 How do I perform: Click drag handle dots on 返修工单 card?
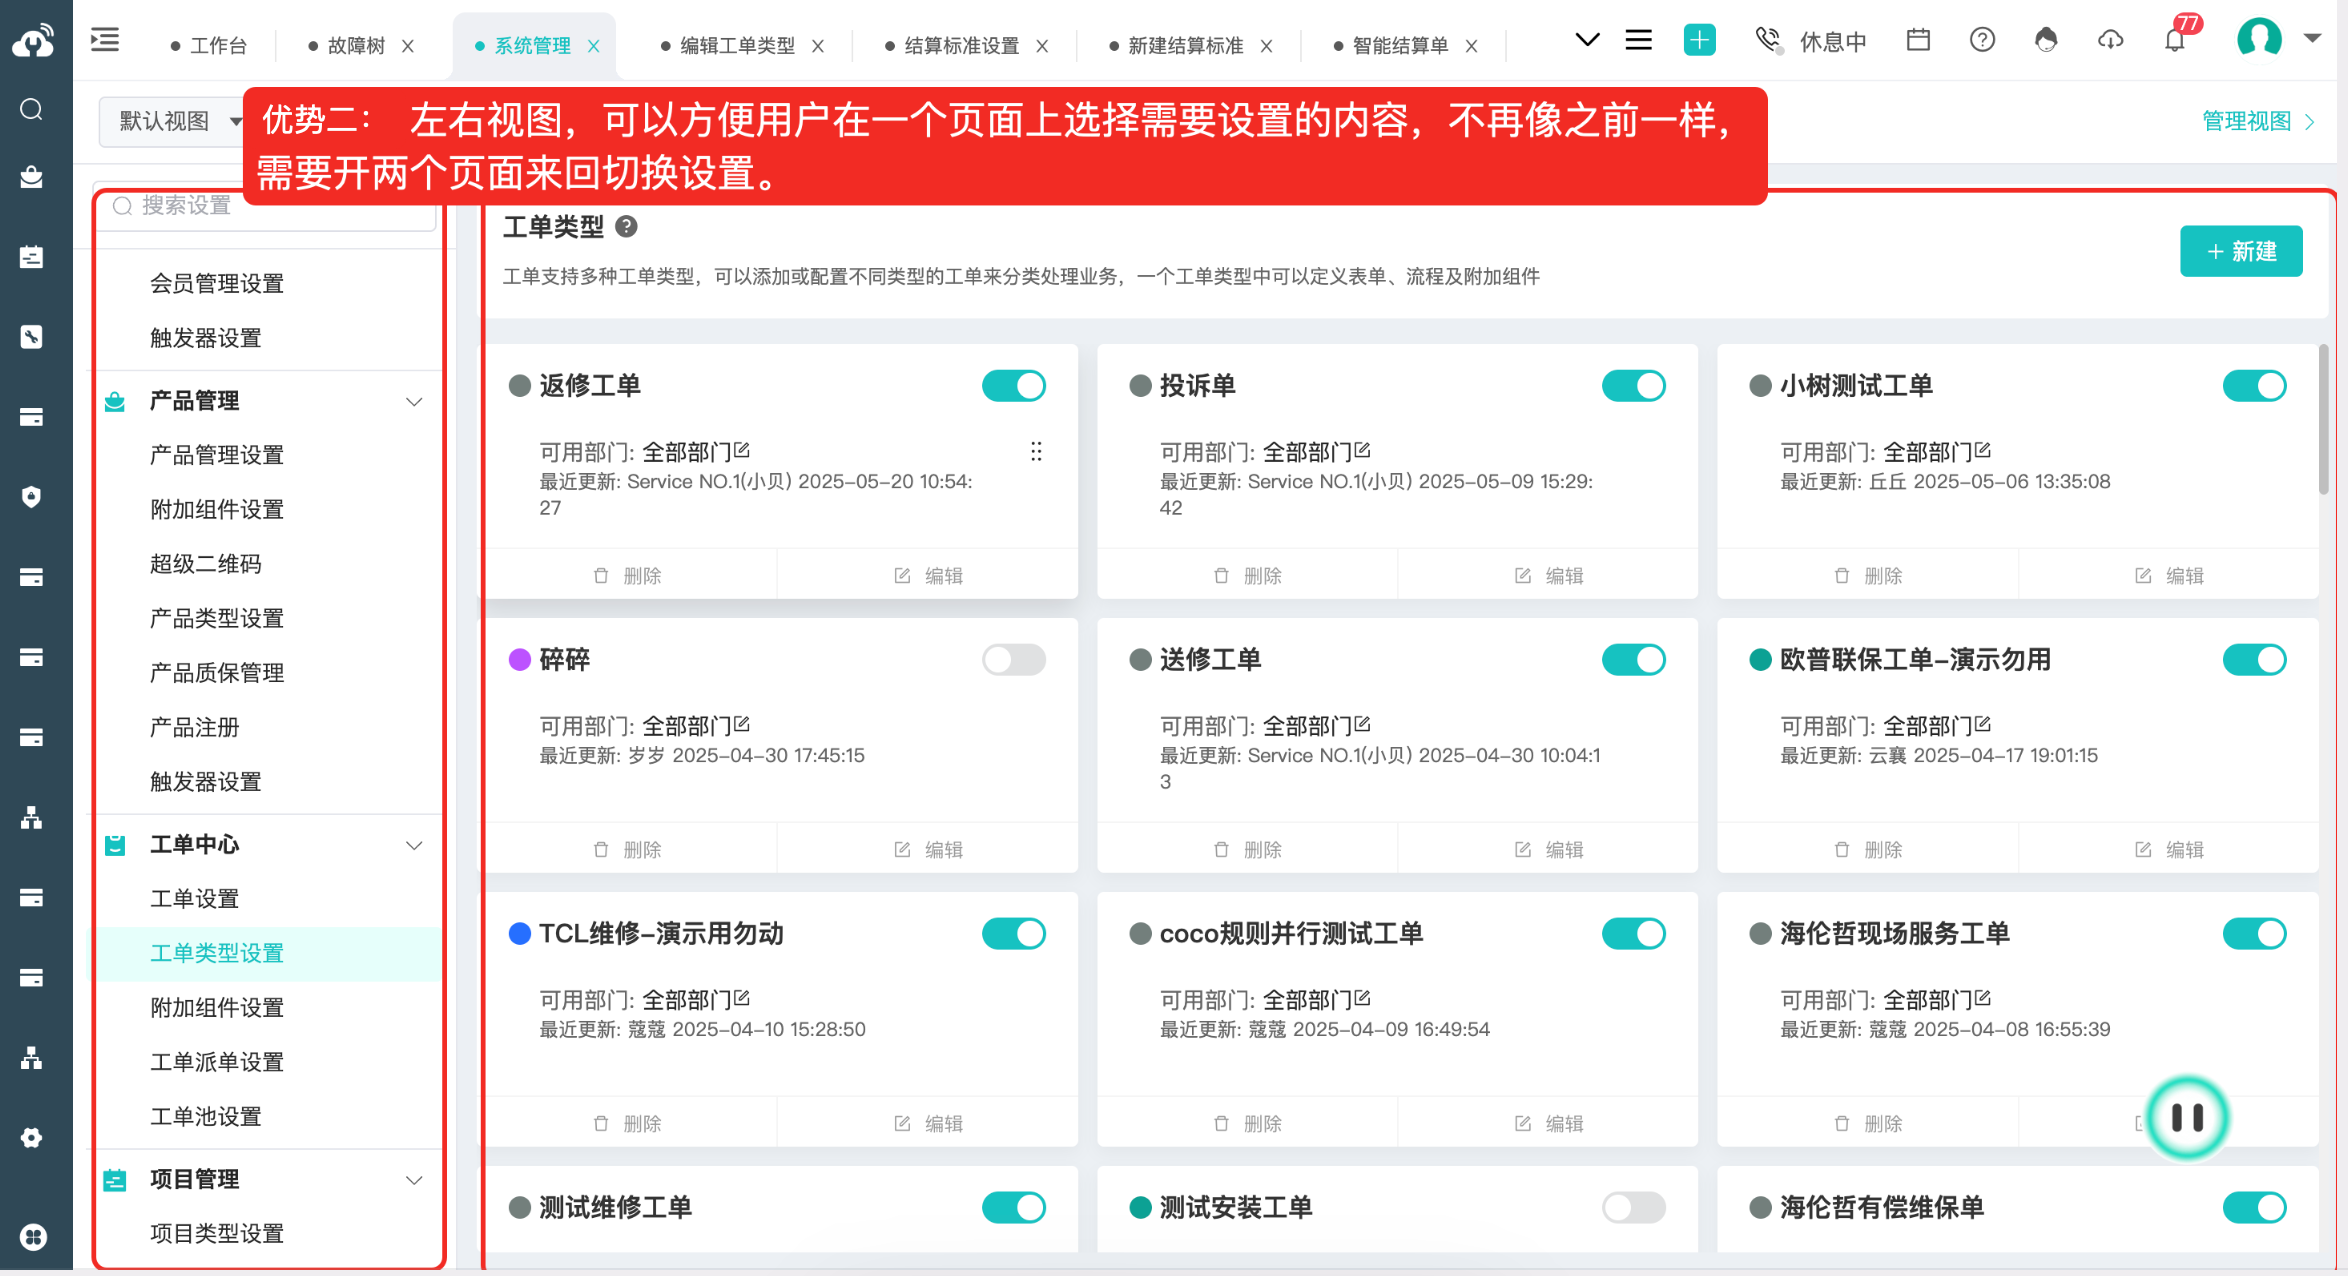pos(1036,452)
